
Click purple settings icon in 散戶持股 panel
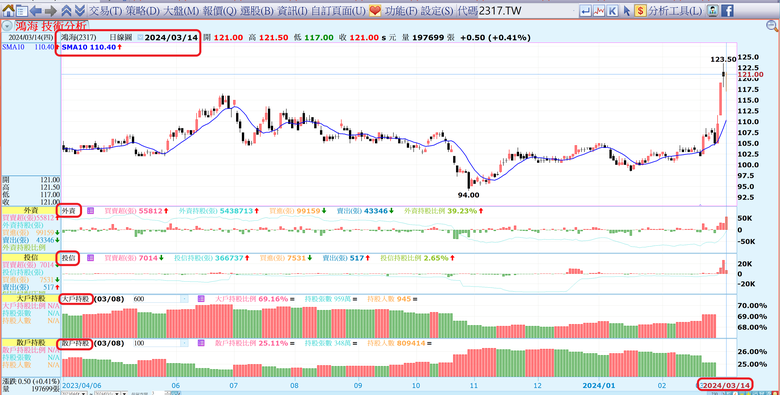pos(201,343)
